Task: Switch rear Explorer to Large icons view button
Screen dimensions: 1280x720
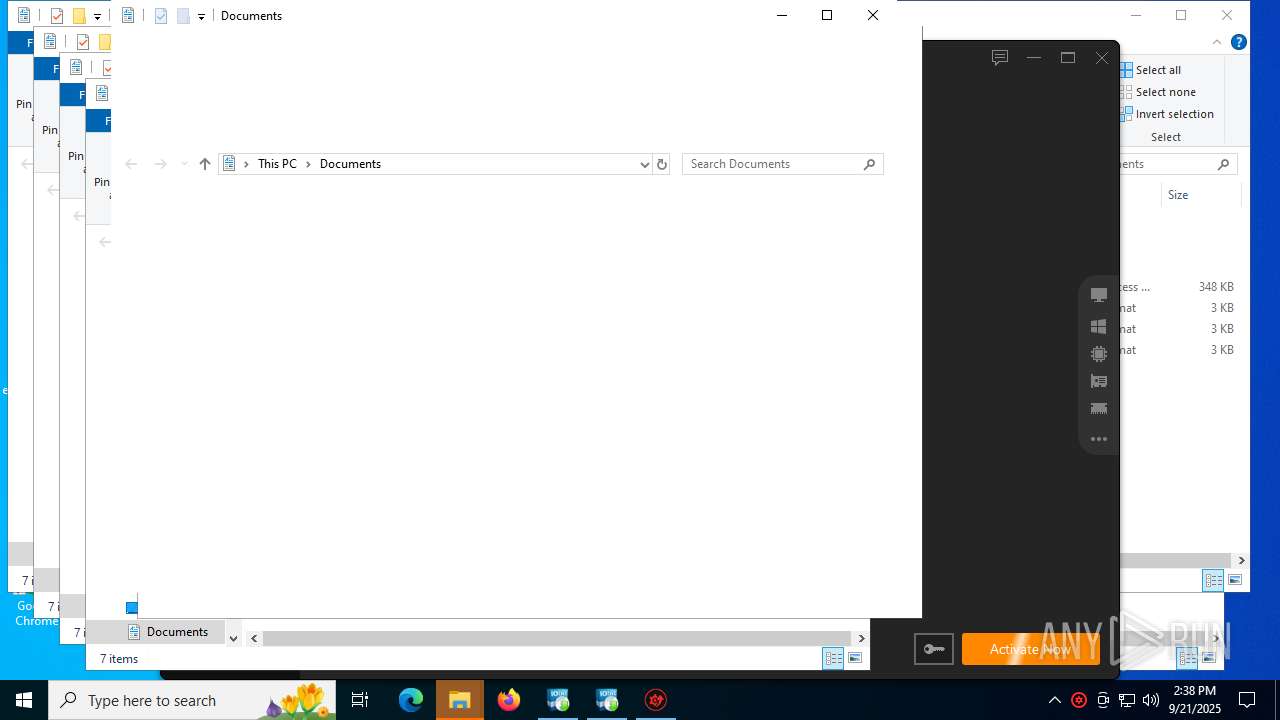Action: point(1235,580)
